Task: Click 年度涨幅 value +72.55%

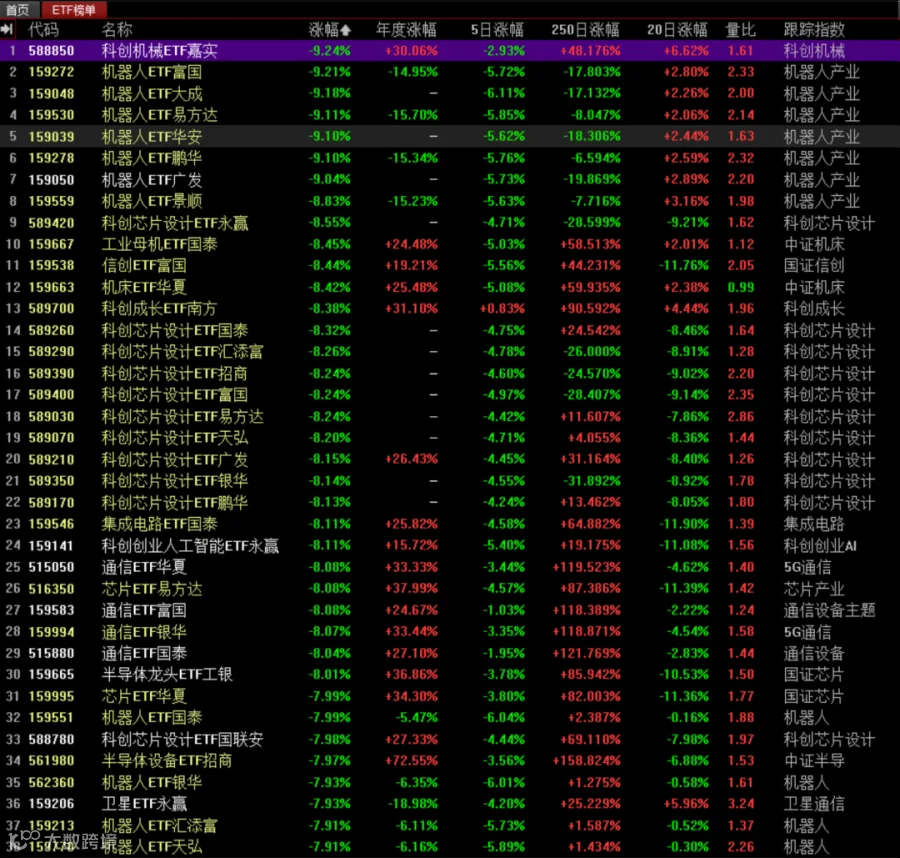Action: coord(411,760)
